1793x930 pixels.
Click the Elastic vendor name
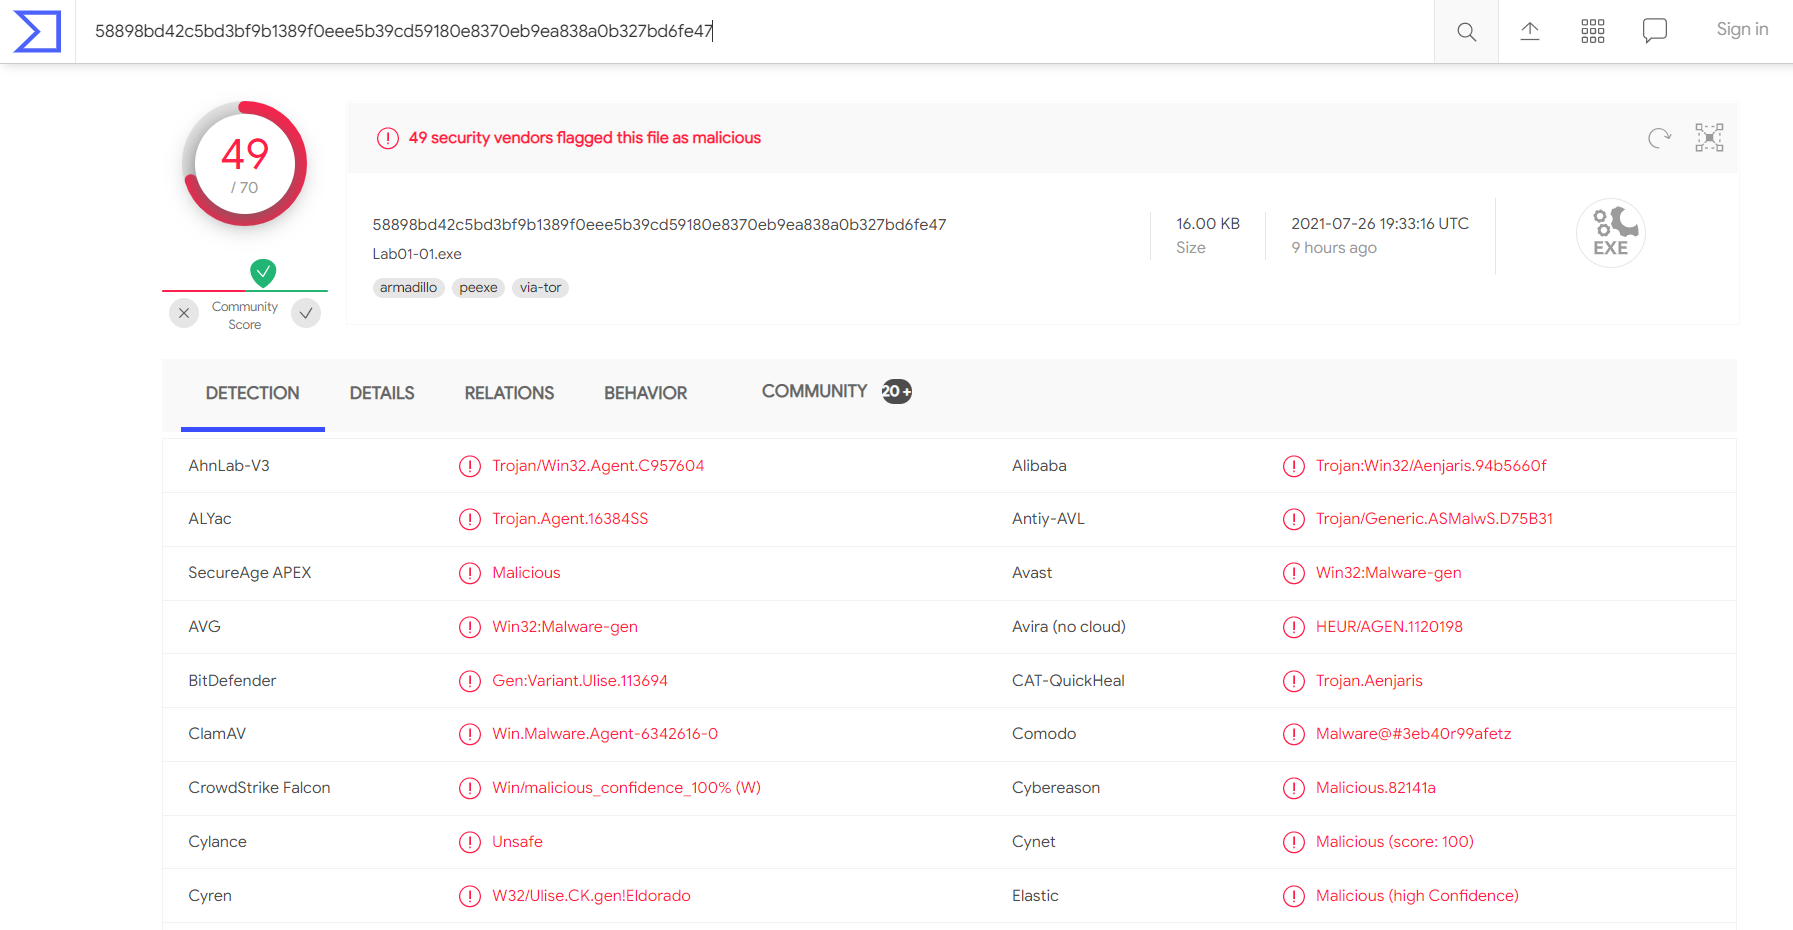[x=1035, y=896]
